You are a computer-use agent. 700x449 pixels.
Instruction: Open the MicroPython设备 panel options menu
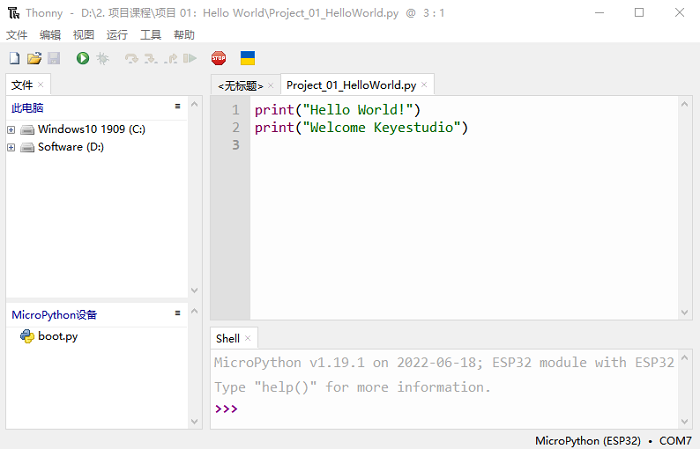click(x=177, y=314)
